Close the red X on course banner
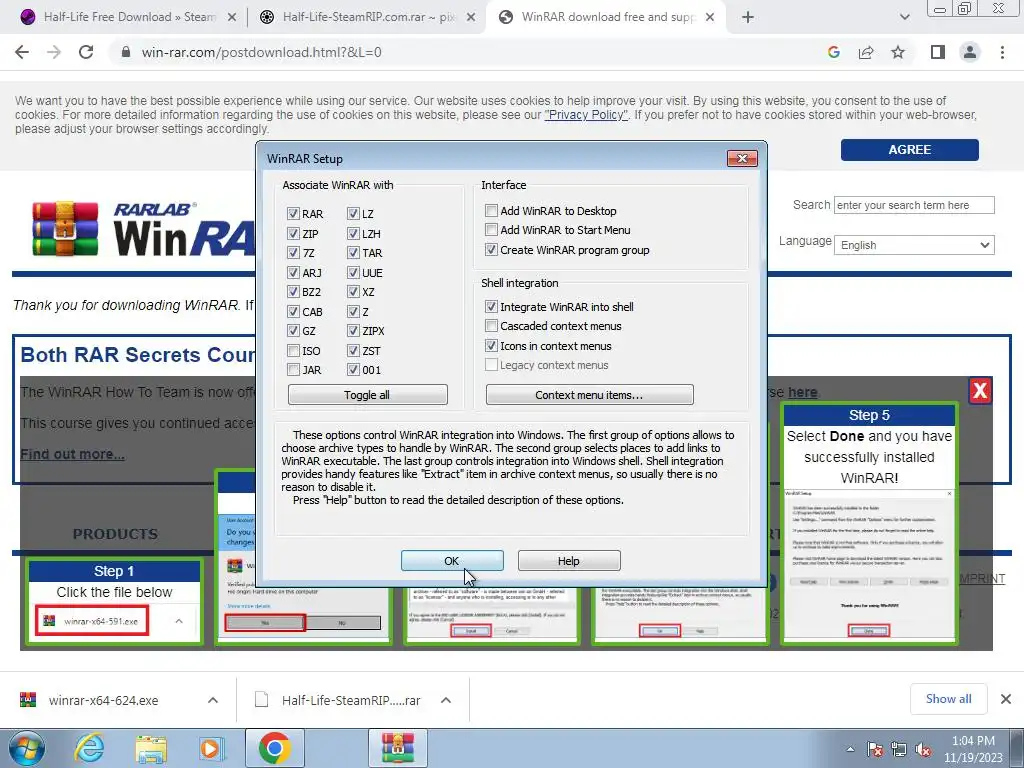This screenshot has height=768, width=1024. click(980, 391)
